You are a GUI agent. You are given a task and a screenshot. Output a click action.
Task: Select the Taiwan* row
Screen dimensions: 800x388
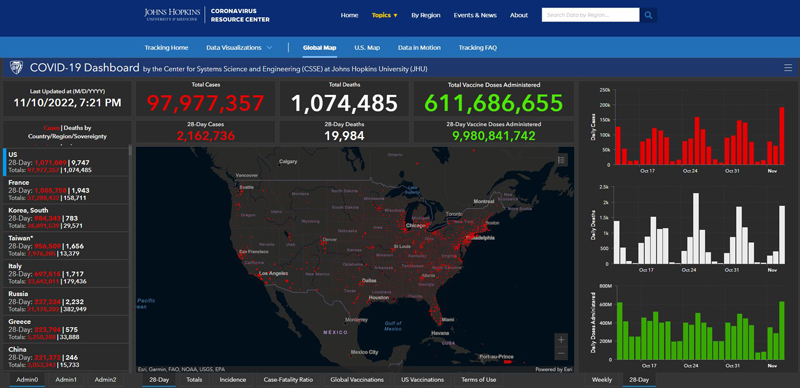66,246
